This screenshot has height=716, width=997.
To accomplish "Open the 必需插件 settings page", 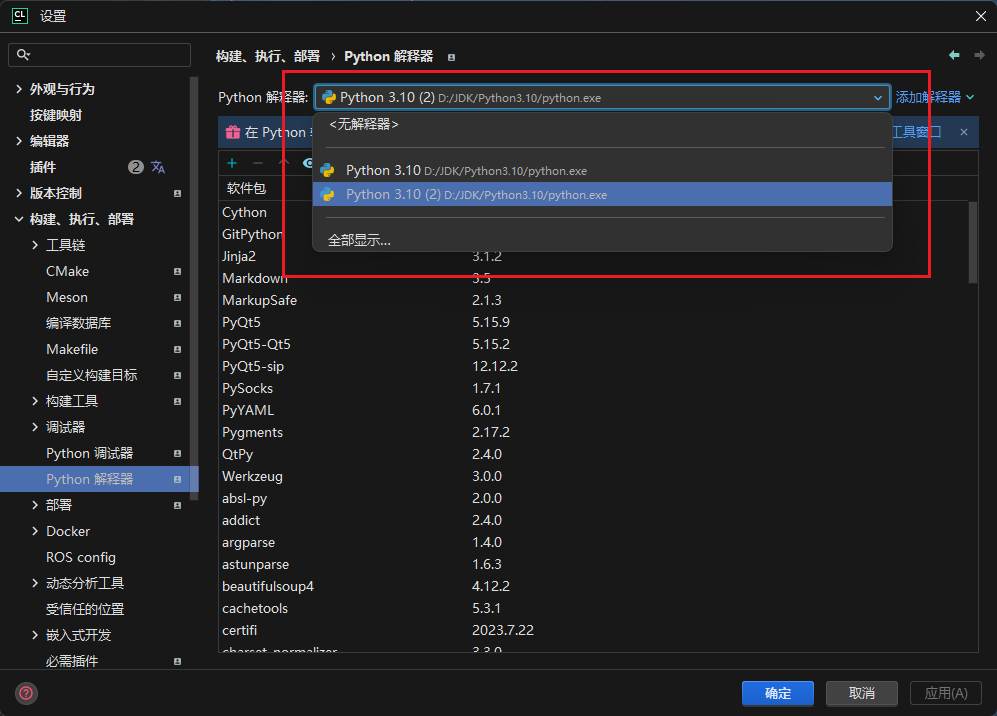I will 72,661.
